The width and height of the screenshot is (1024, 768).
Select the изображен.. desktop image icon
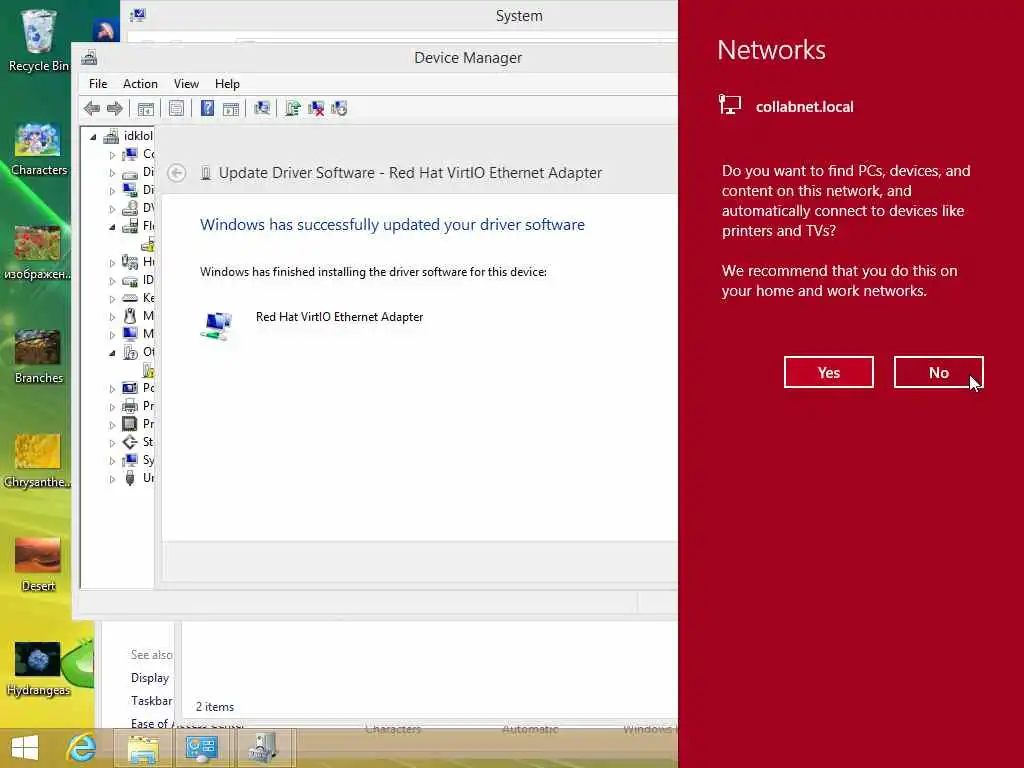pyautogui.click(x=37, y=253)
